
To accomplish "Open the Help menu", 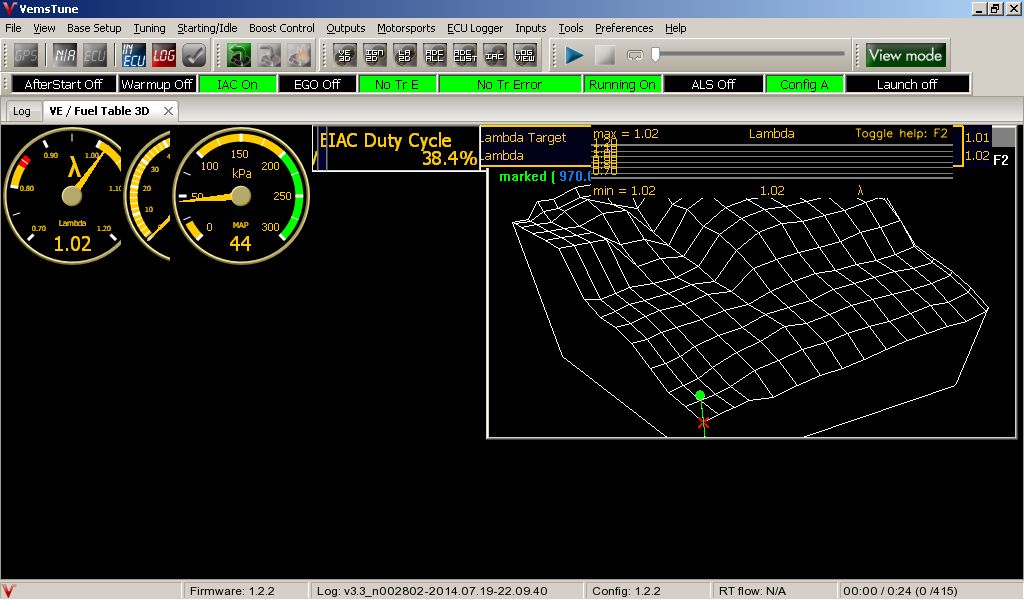I will 675,28.
